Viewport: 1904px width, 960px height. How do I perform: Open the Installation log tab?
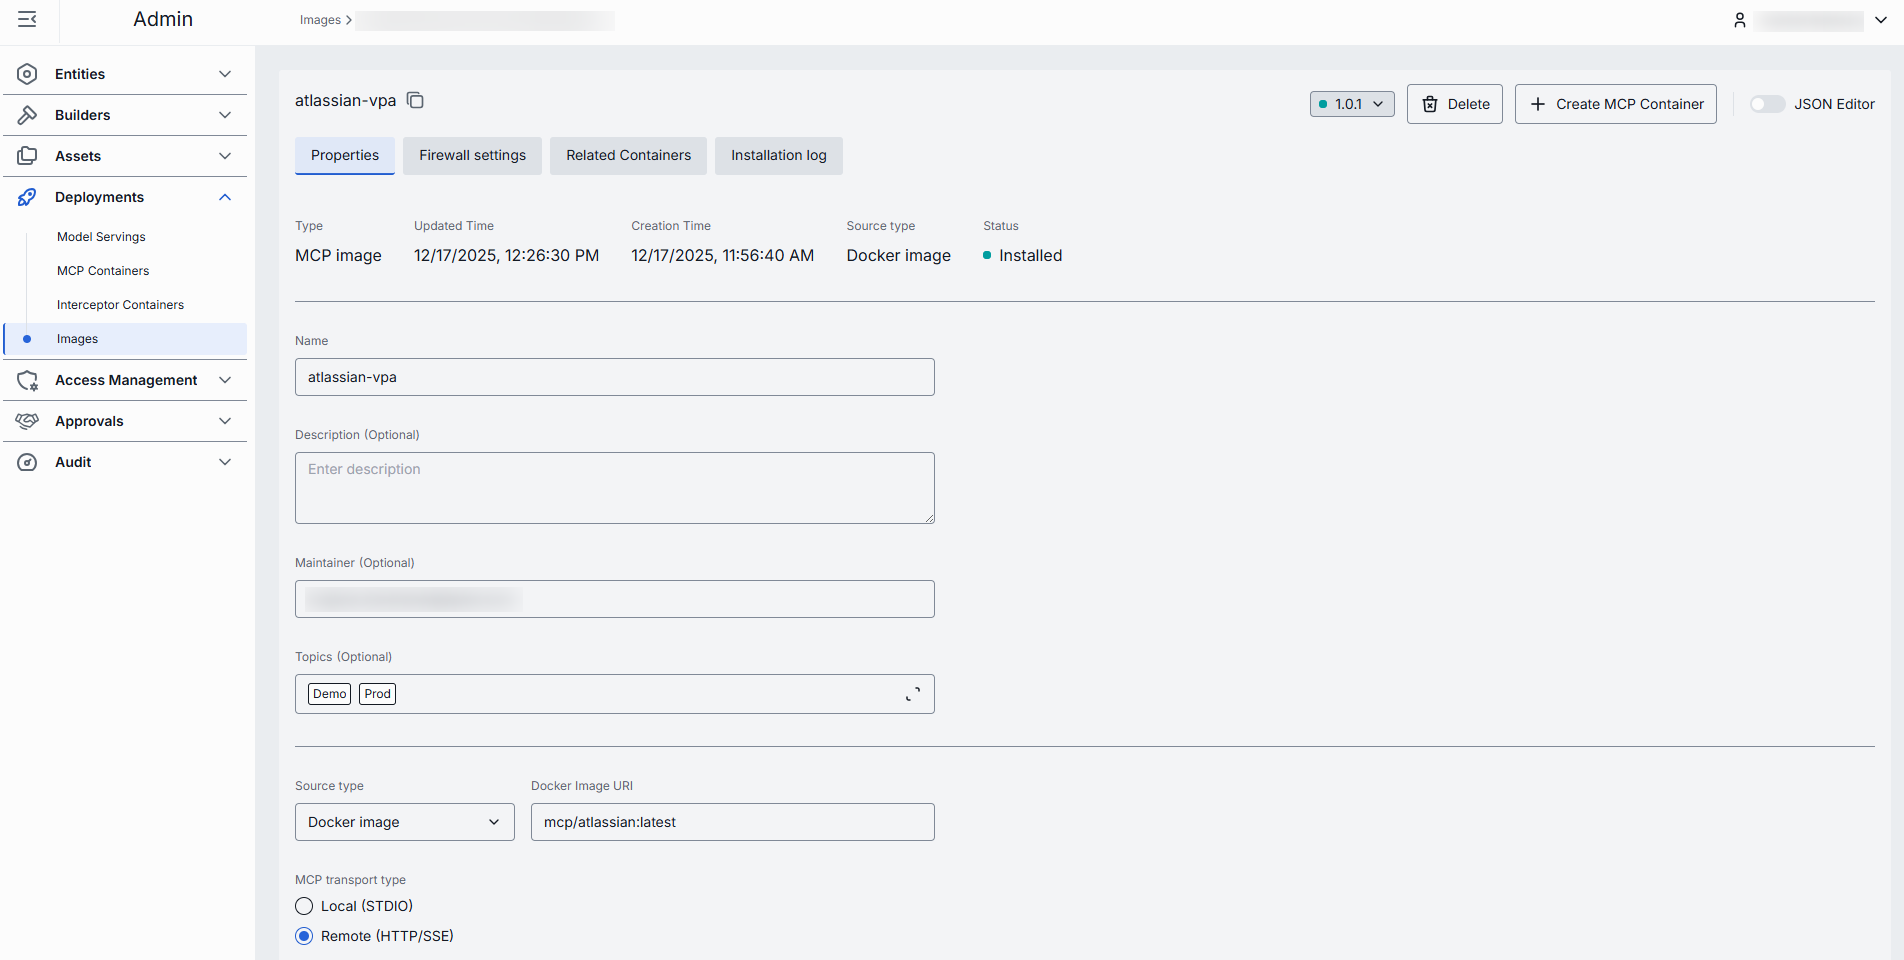778,155
